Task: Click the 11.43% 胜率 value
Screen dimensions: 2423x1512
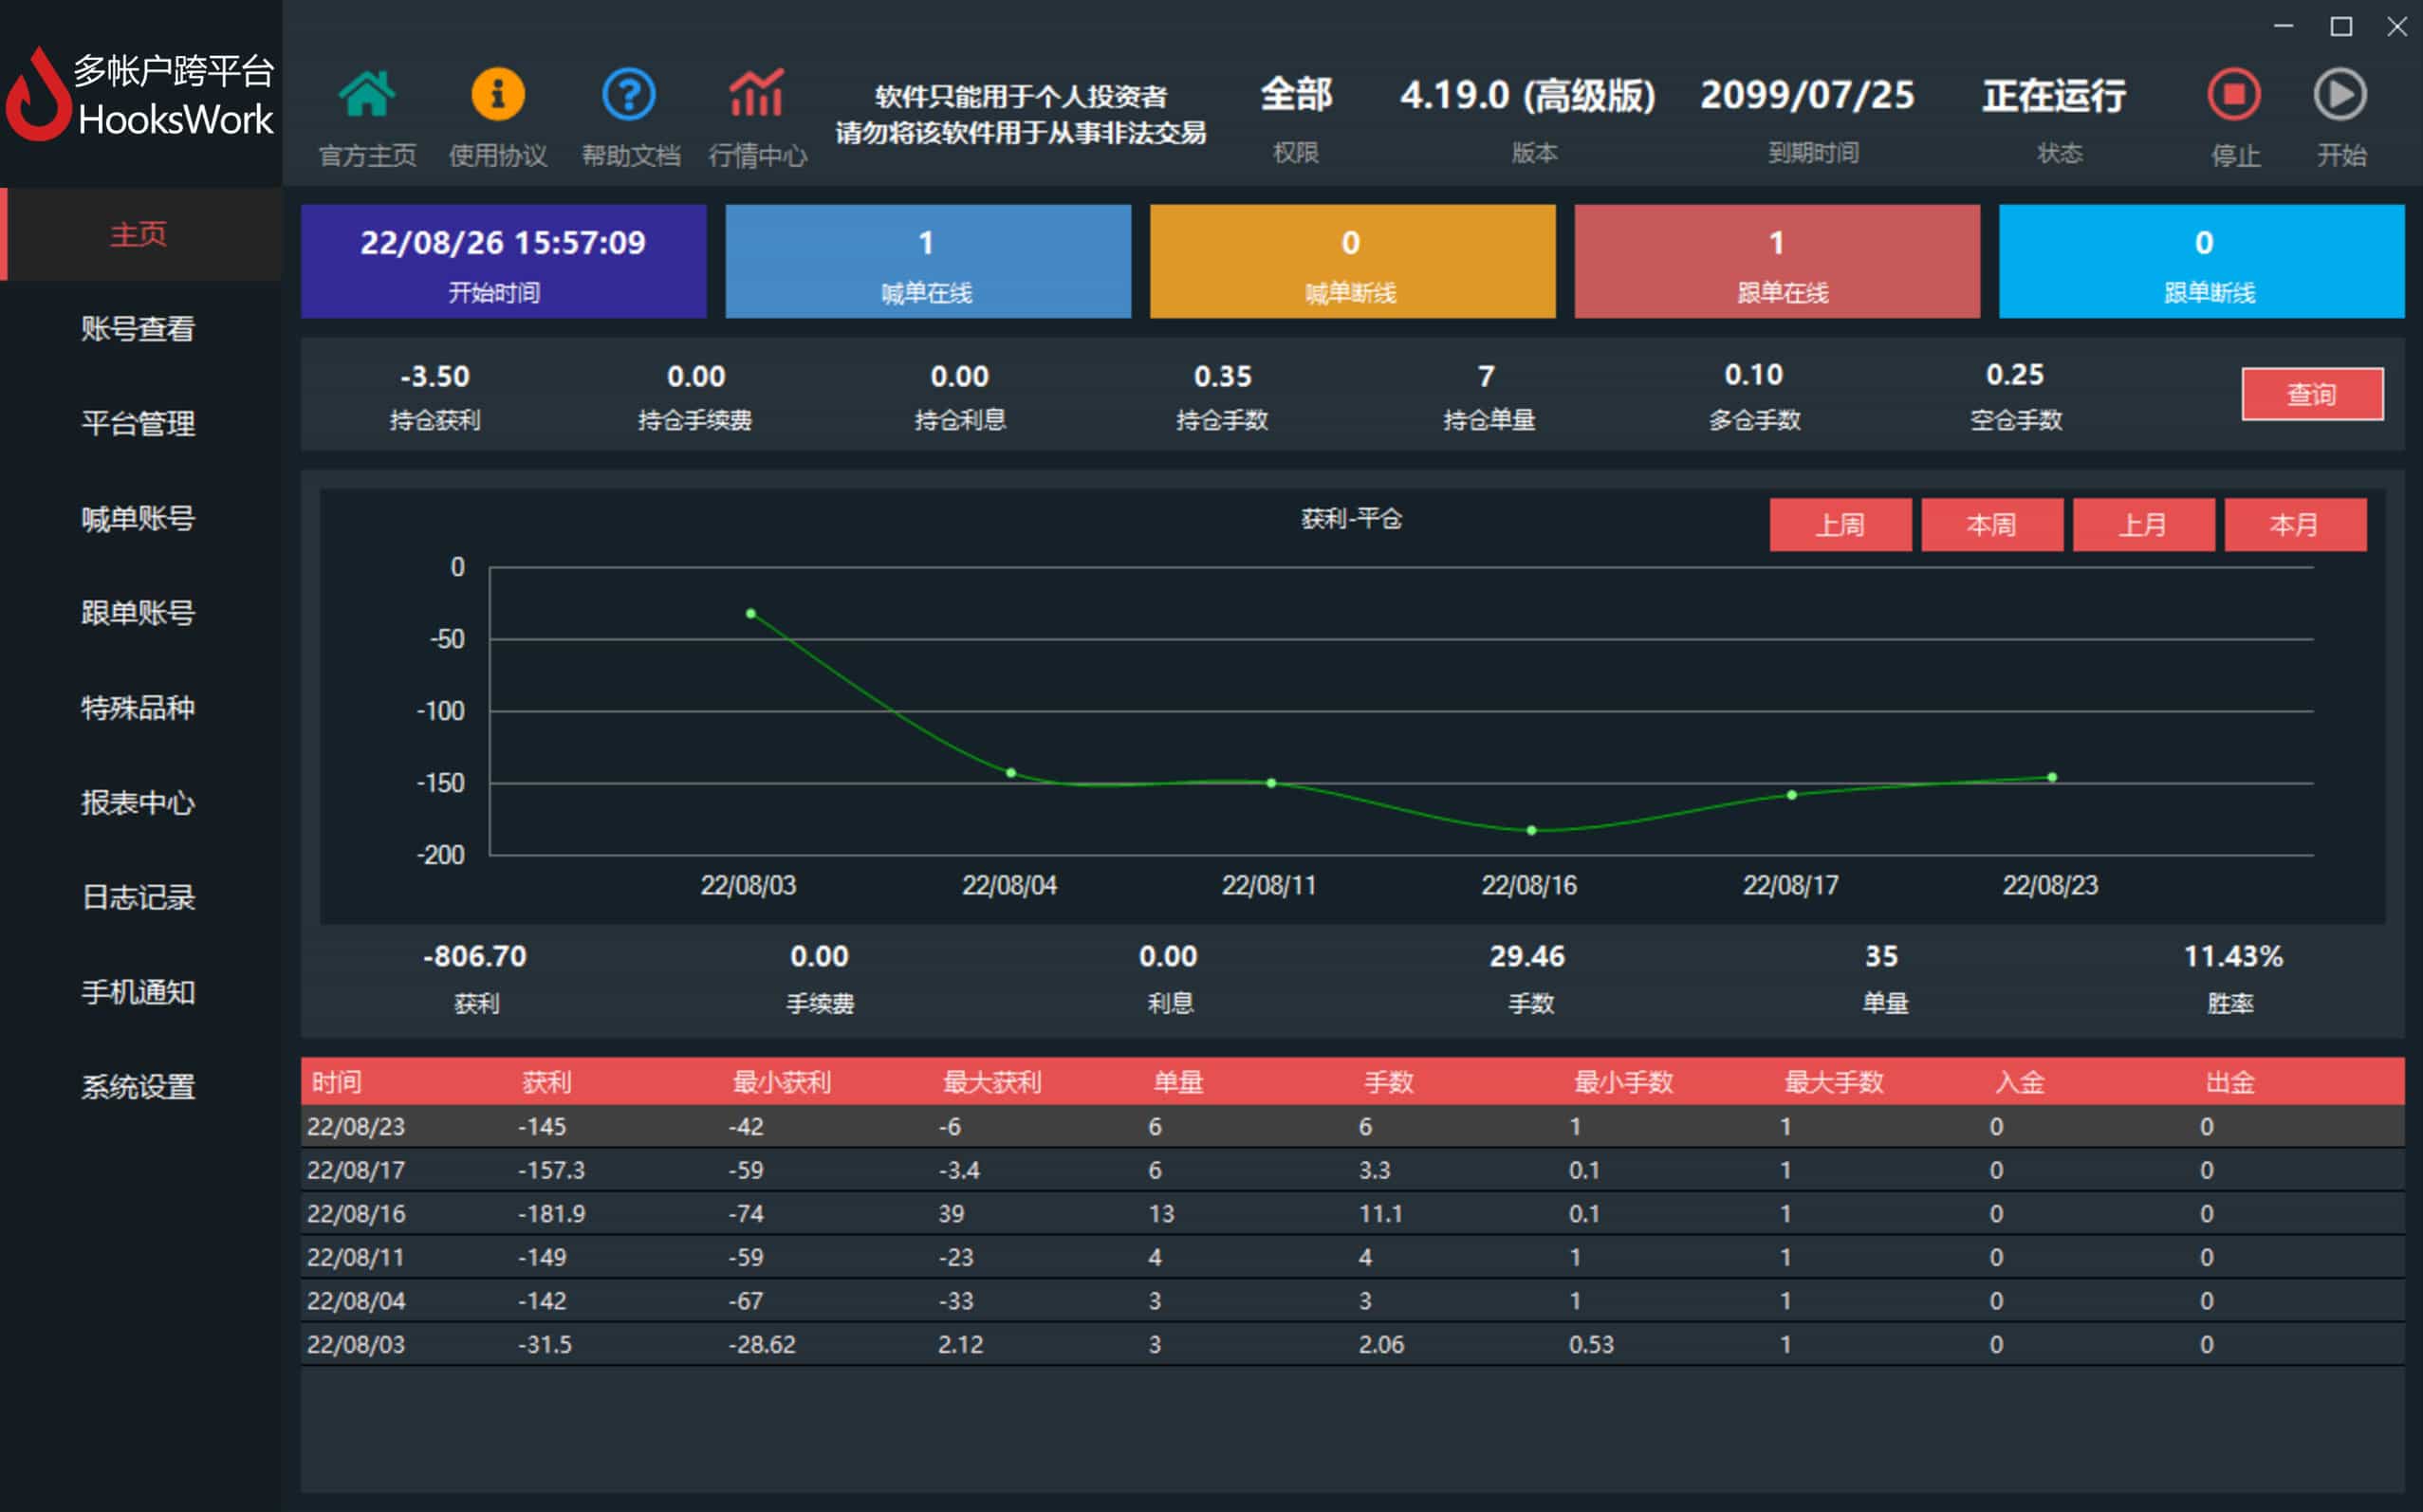Action: click(x=2233, y=956)
